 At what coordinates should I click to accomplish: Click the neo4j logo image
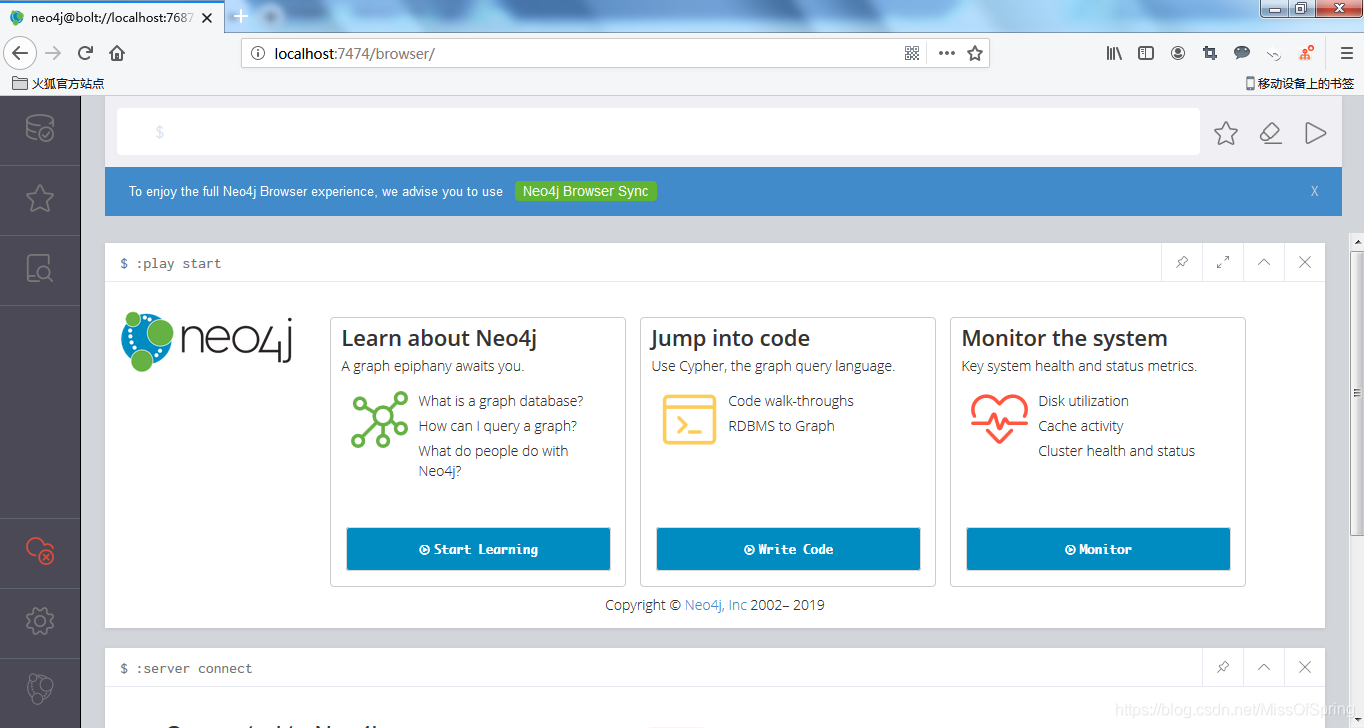point(206,340)
